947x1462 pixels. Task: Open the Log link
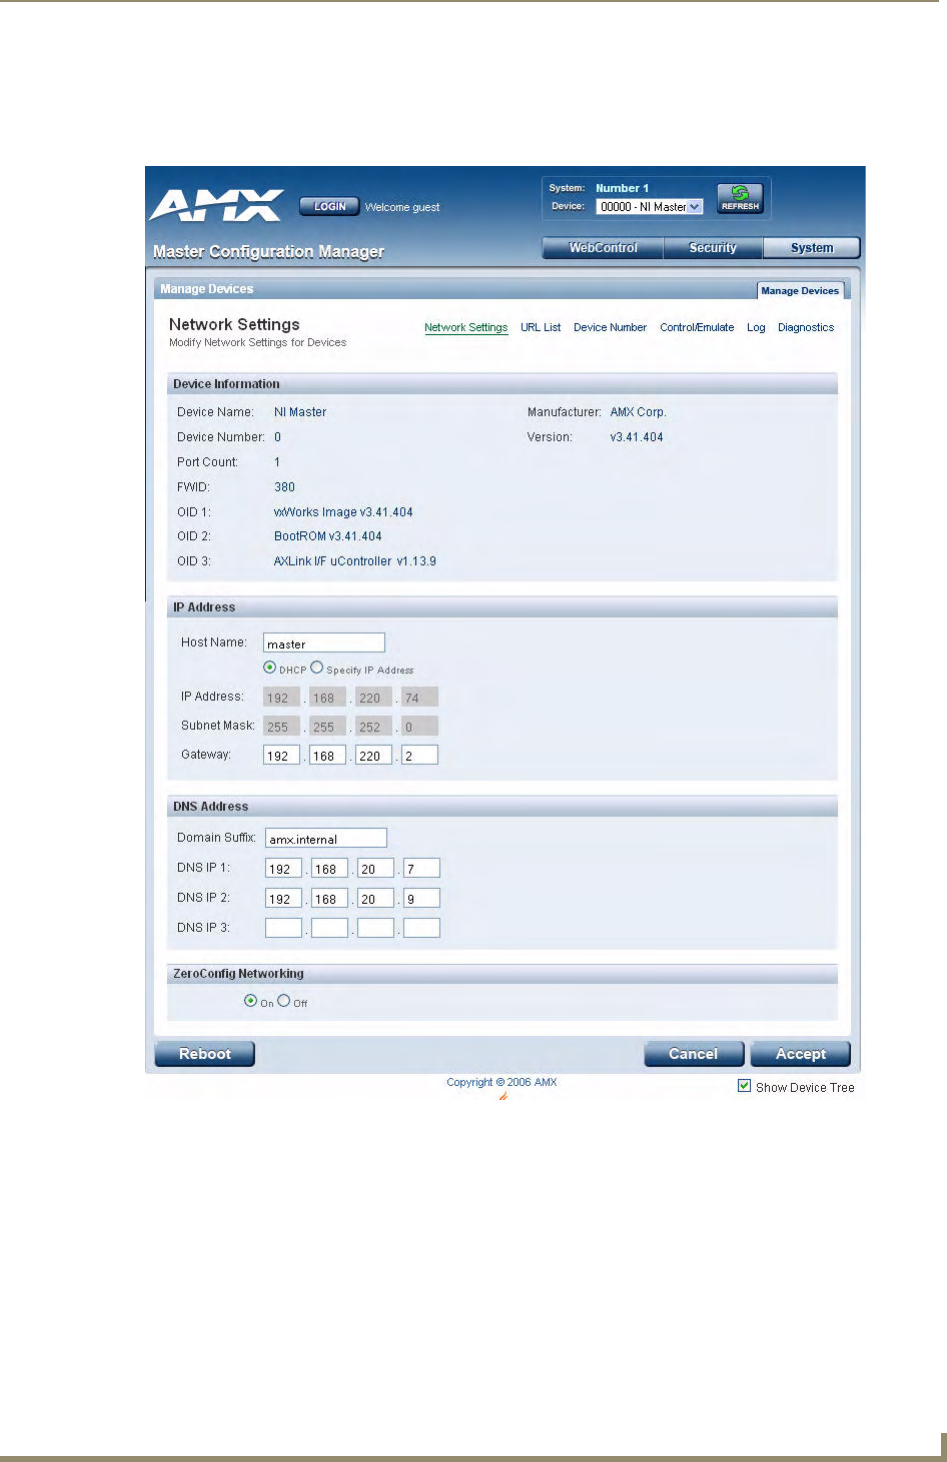point(756,328)
